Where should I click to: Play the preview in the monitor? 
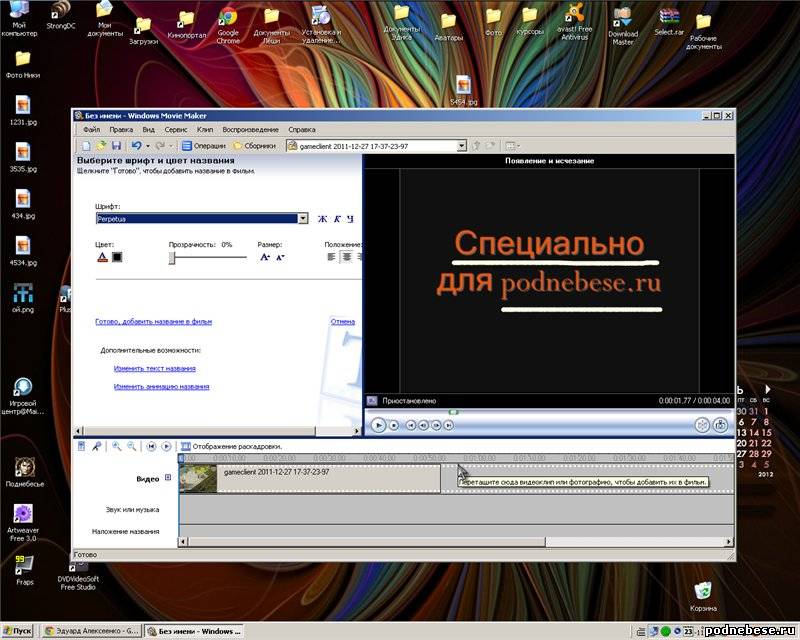pos(378,425)
